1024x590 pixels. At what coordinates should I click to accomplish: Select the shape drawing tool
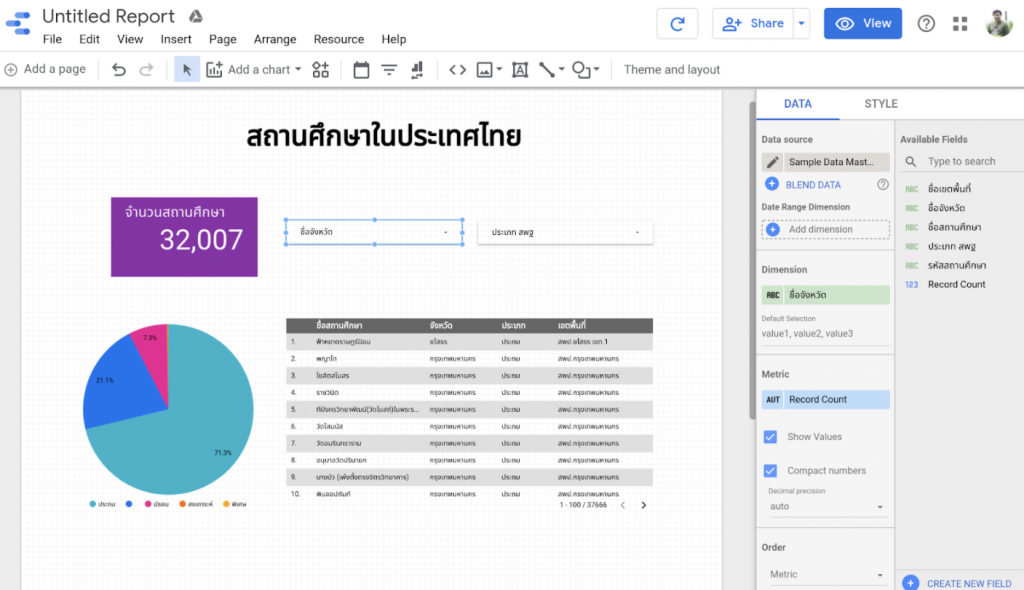coord(581,69)
